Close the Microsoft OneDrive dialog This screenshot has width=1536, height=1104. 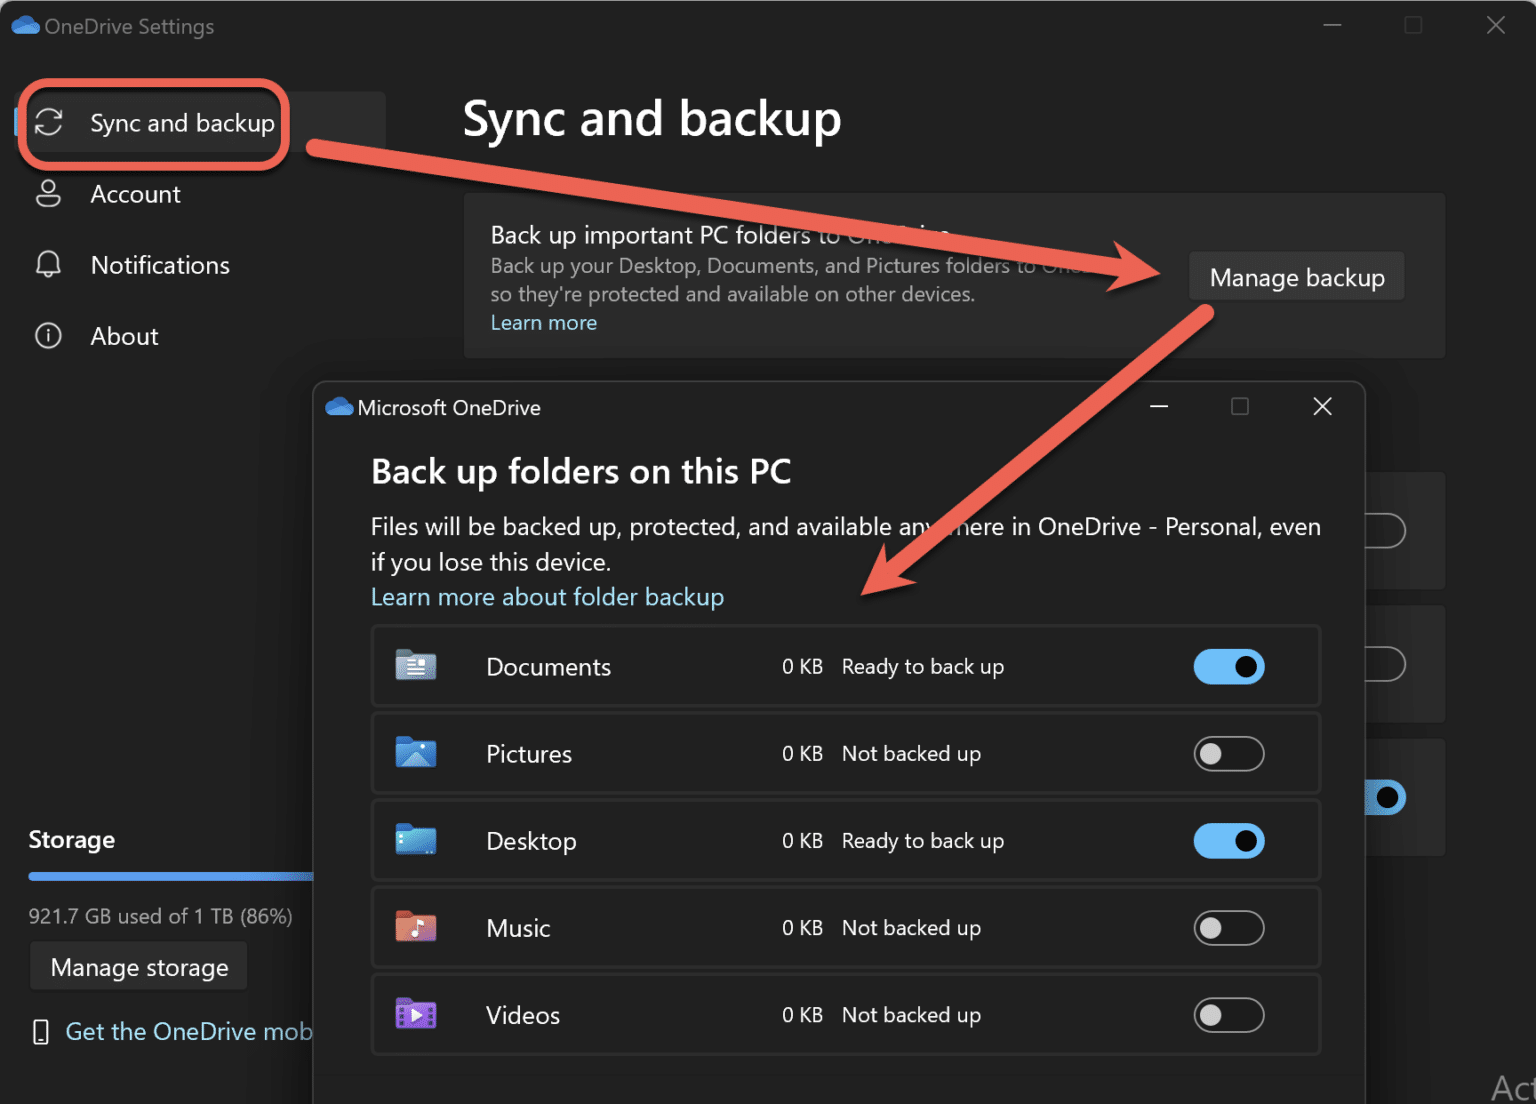coord(1322,406)
